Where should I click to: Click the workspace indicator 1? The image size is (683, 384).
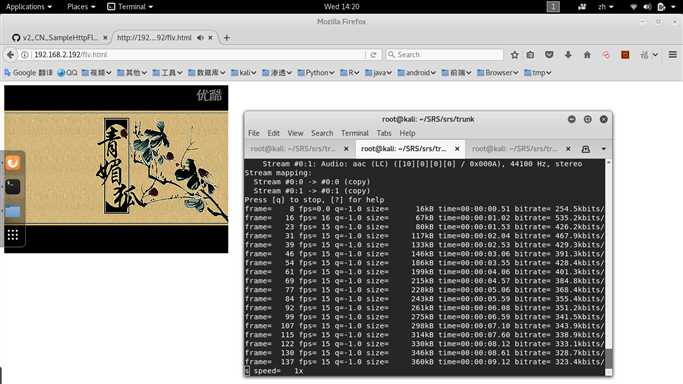553,7
